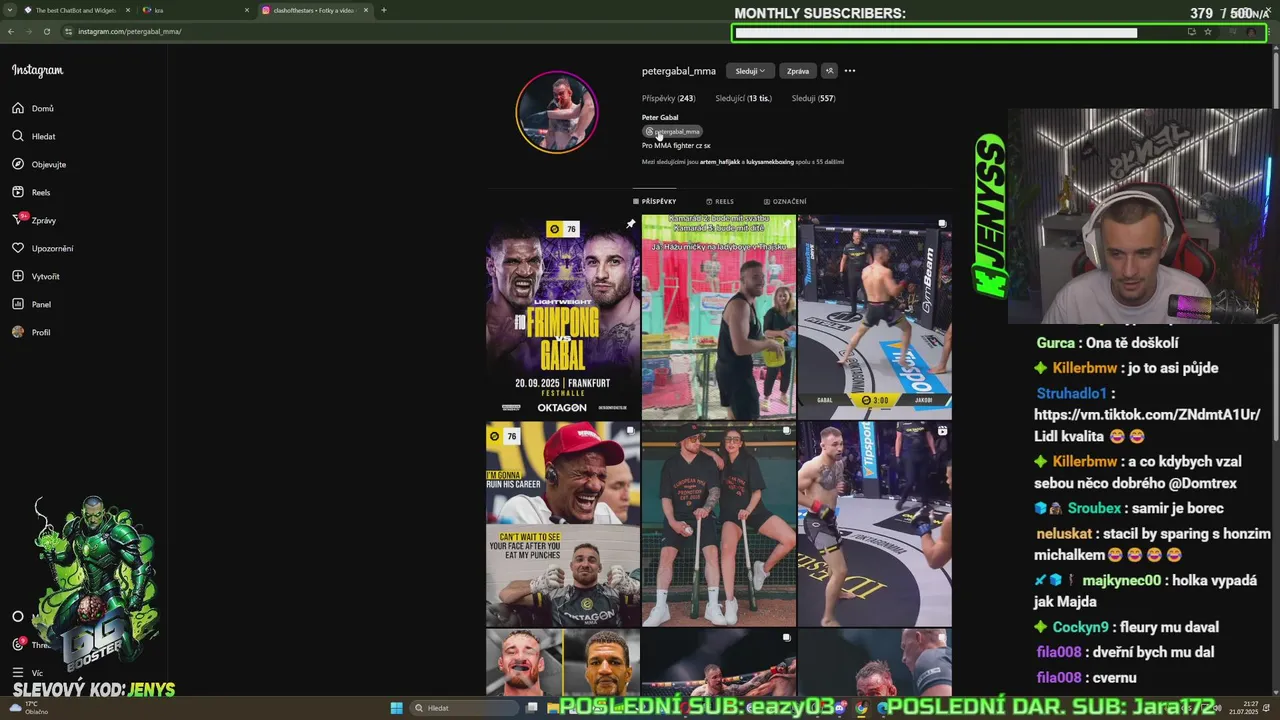
Task: Click the browser back arrow
Action: click(11, 31)
